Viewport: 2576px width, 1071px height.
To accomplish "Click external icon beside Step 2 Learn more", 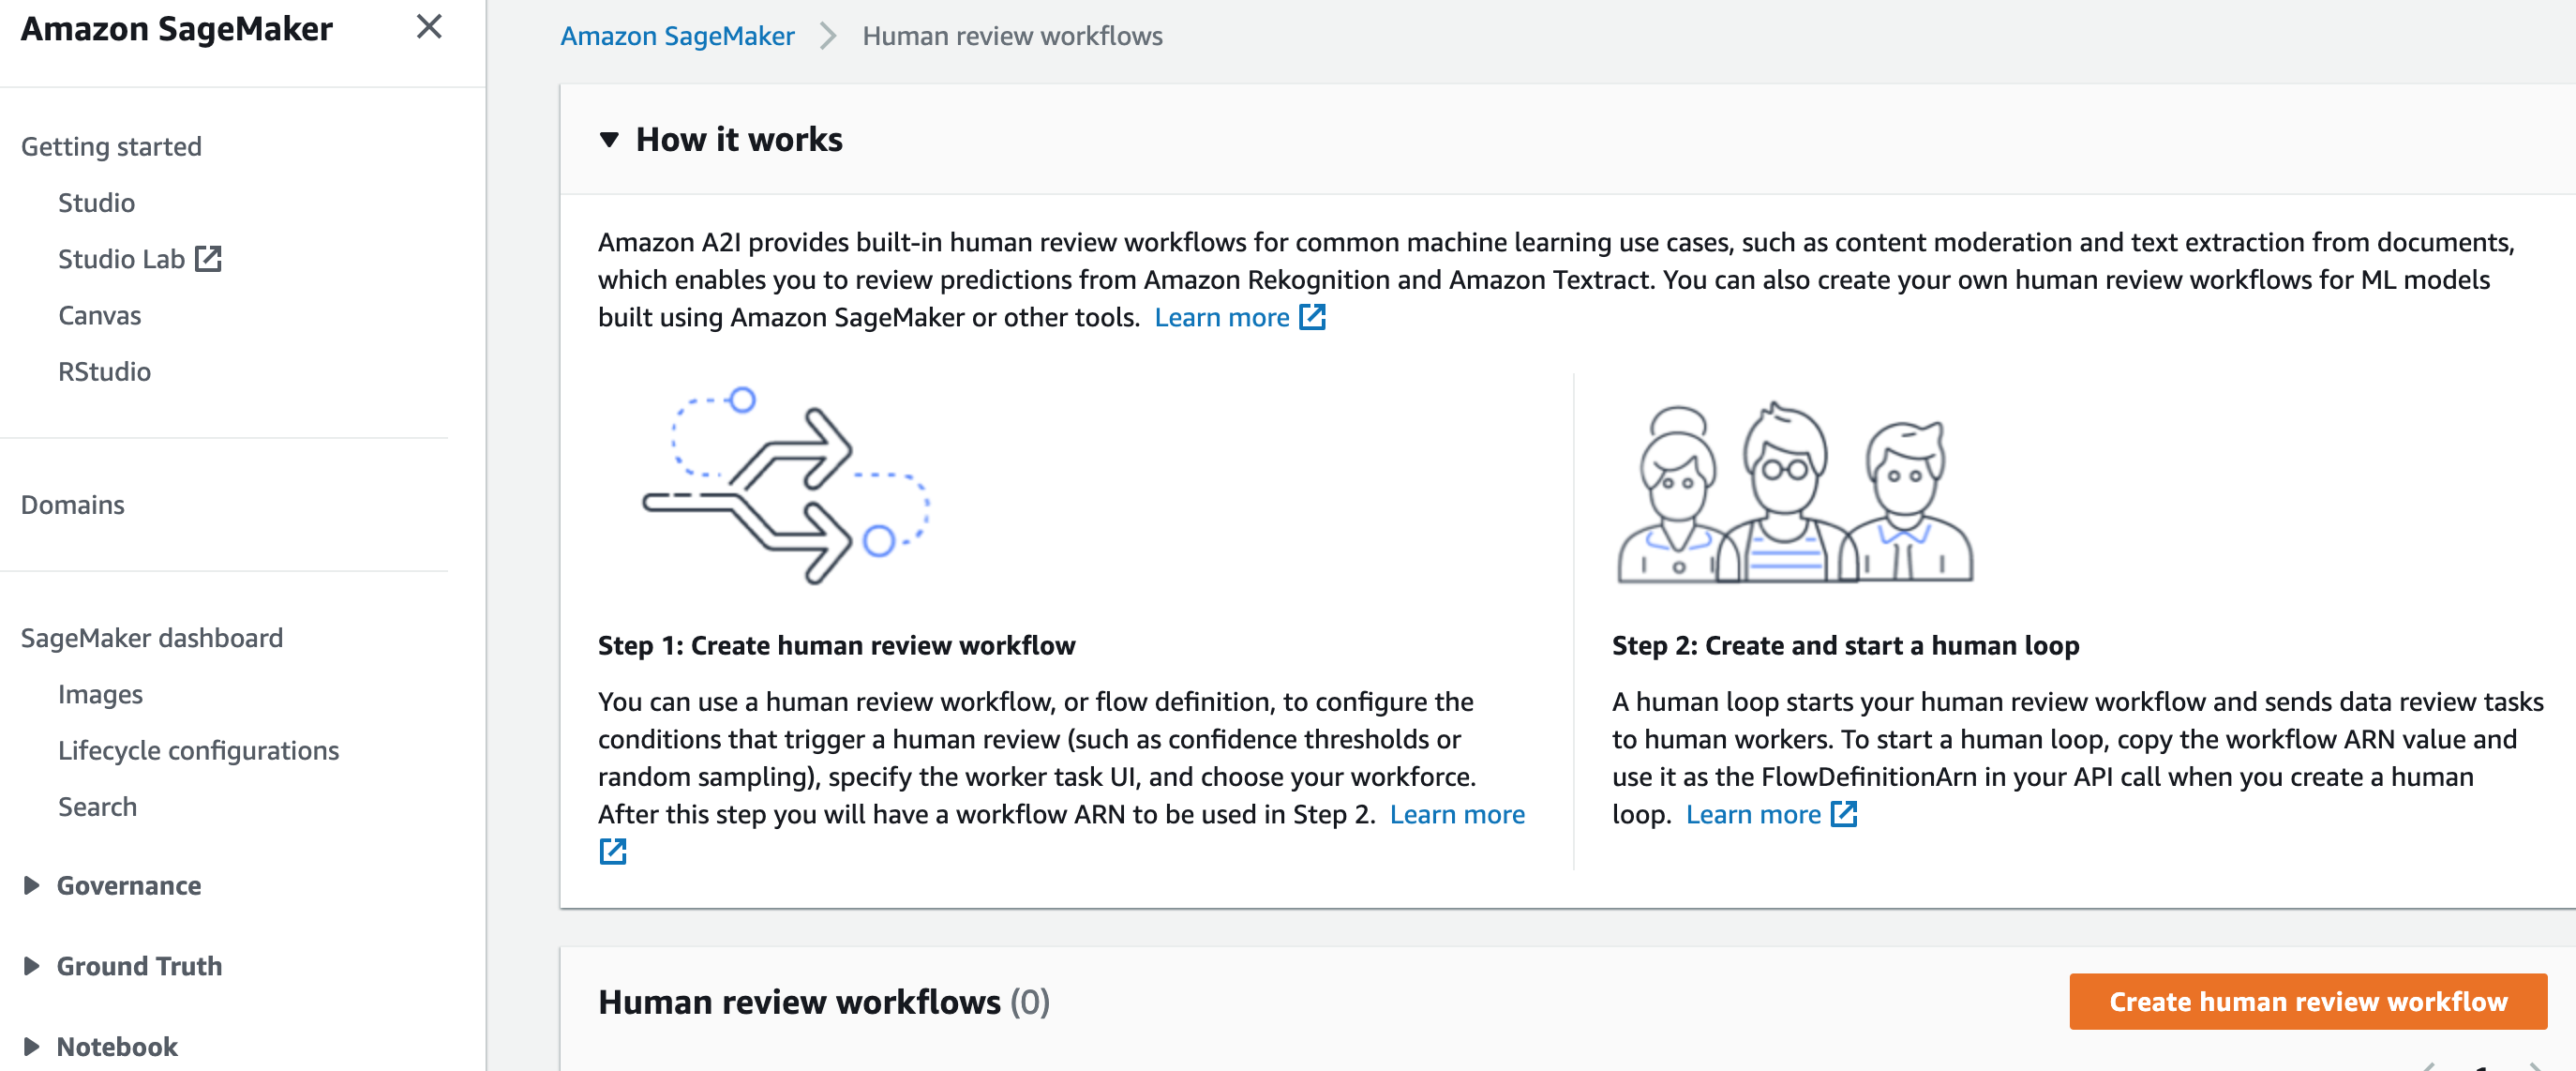I will tap(1843, 814).
